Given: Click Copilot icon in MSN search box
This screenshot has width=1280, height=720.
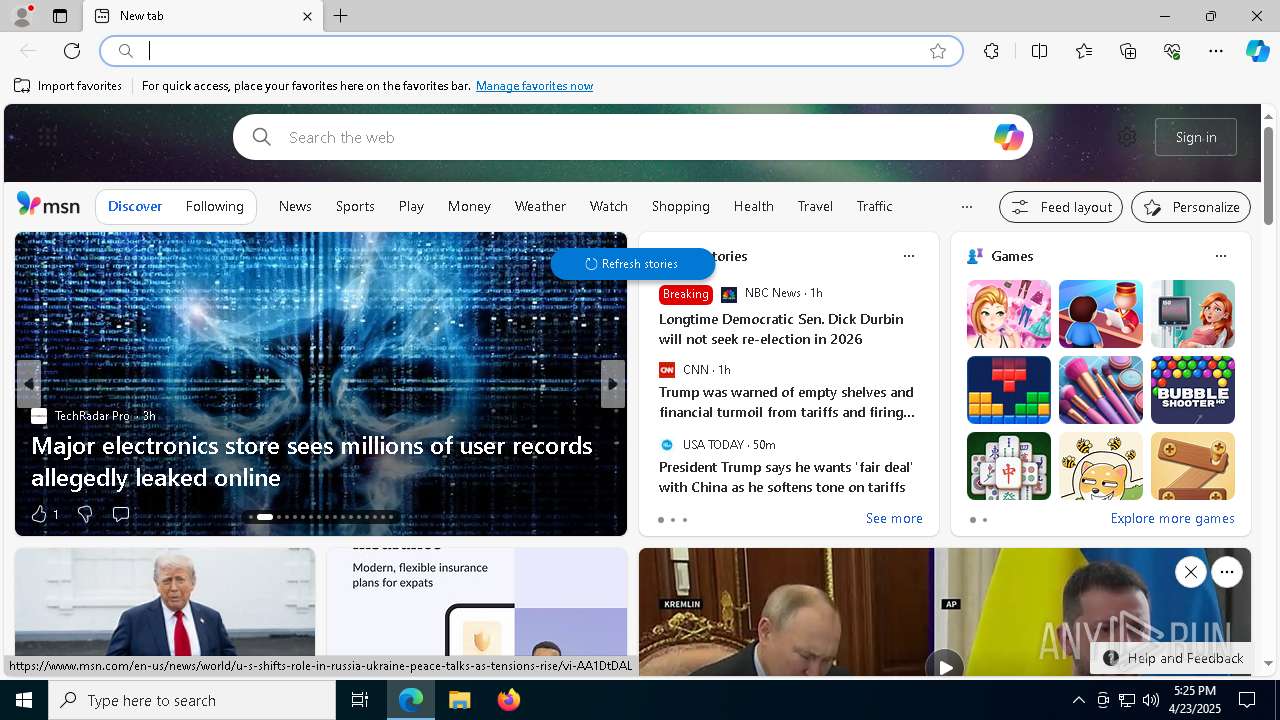Looking at the screenshot, I should click(x=1008, y=137).
